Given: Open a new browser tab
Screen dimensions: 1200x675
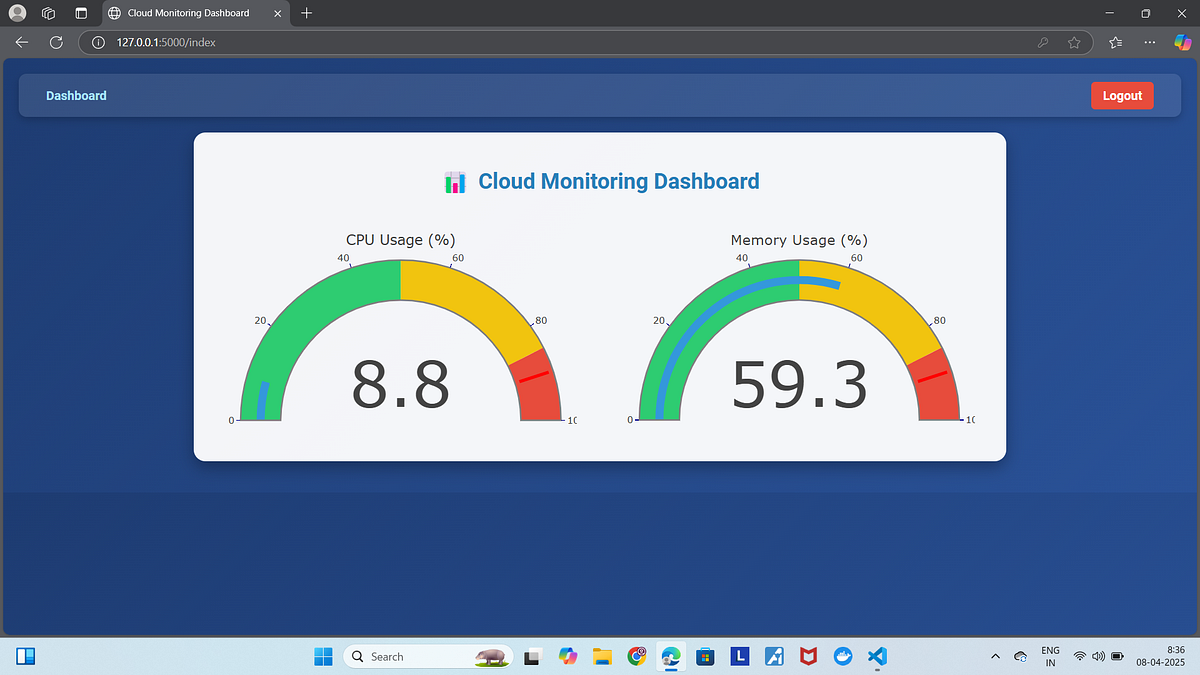Looking at the screenshot, I should pos(306,13).
